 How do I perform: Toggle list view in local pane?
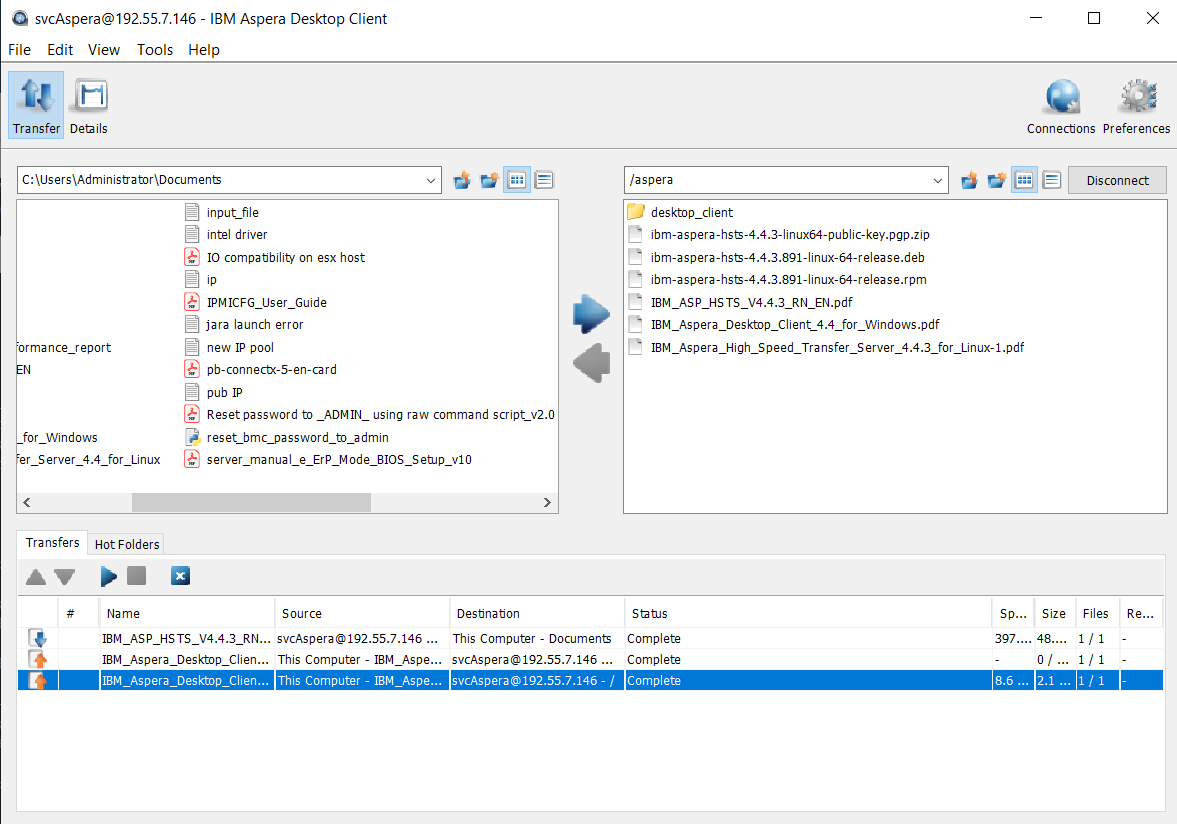coord(517,180)
